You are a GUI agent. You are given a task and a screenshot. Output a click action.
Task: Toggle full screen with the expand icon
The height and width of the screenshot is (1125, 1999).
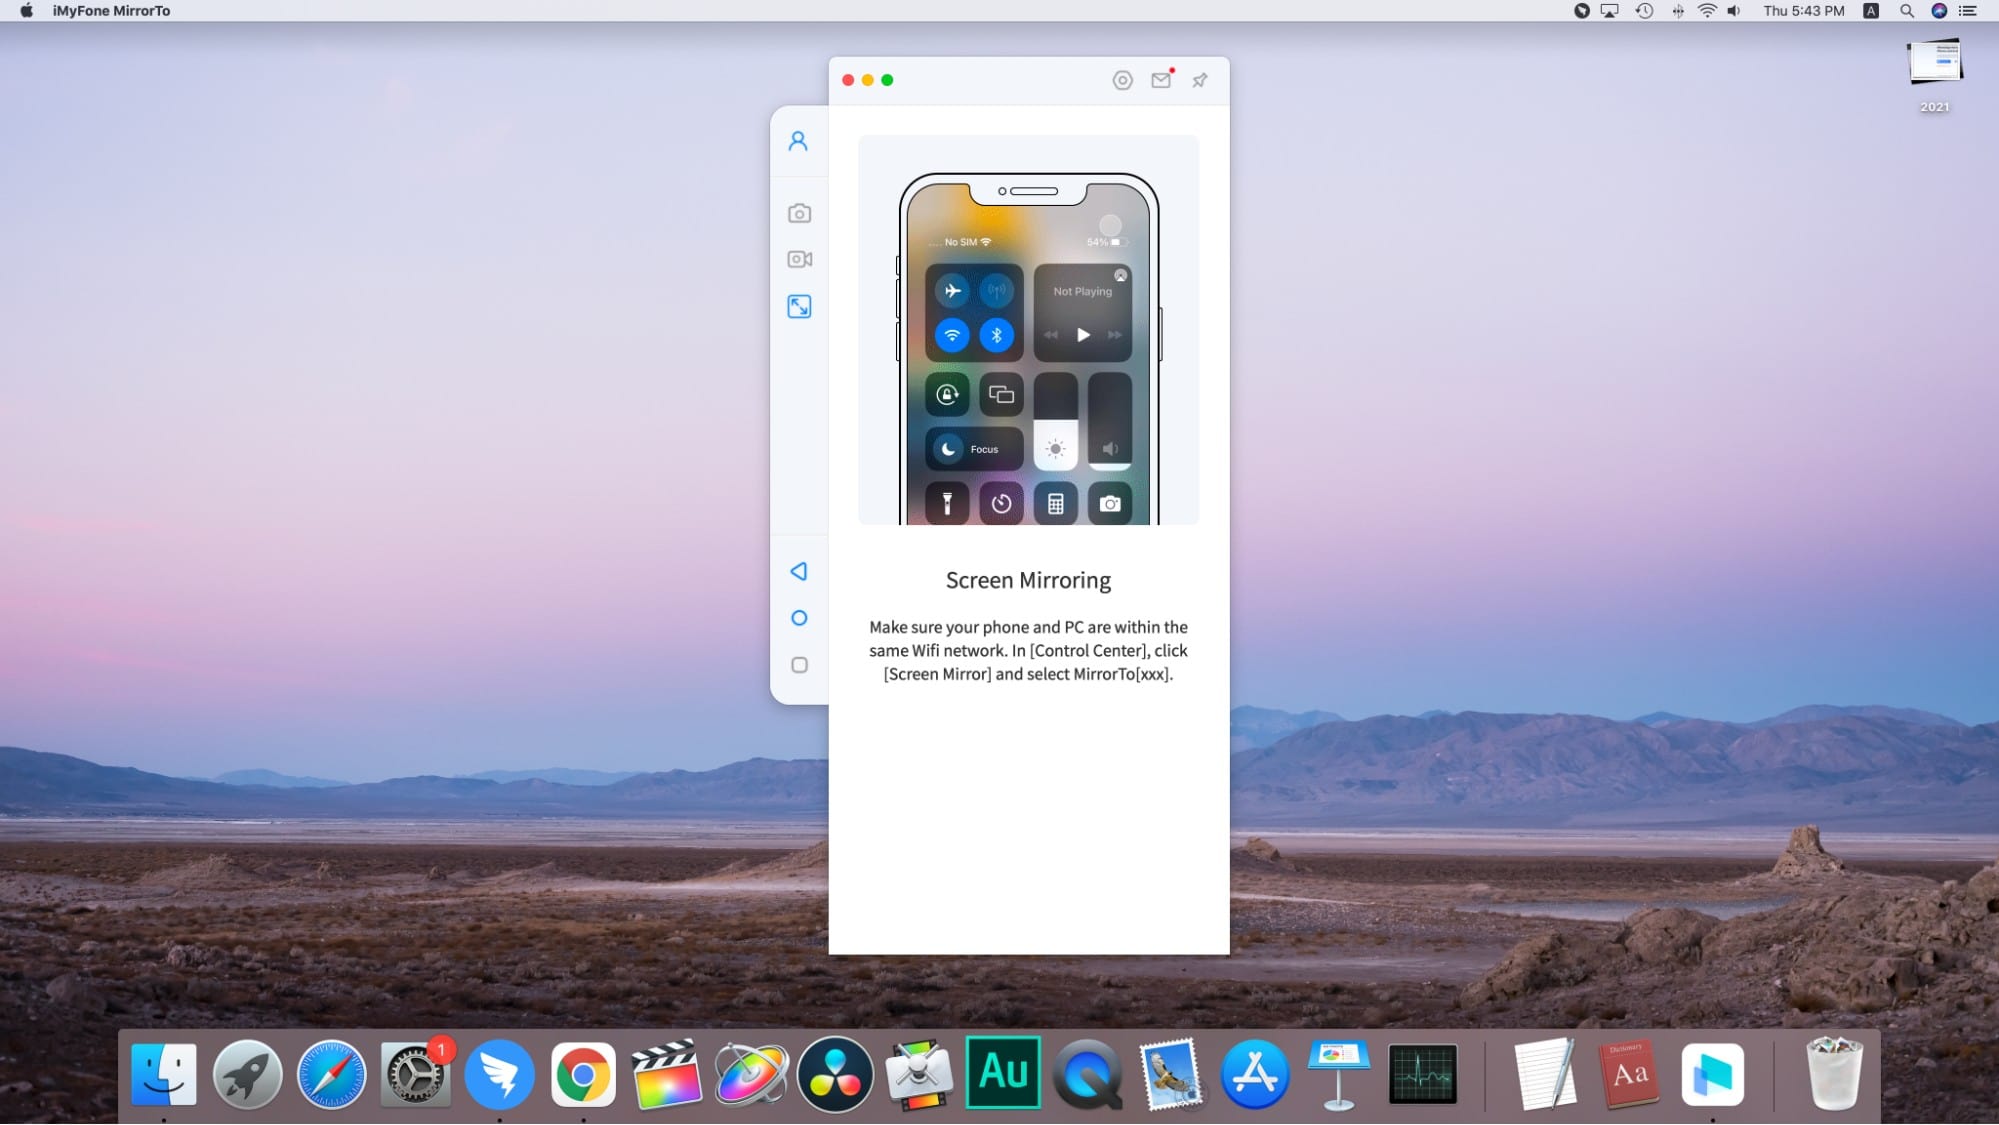click(799, 307)
